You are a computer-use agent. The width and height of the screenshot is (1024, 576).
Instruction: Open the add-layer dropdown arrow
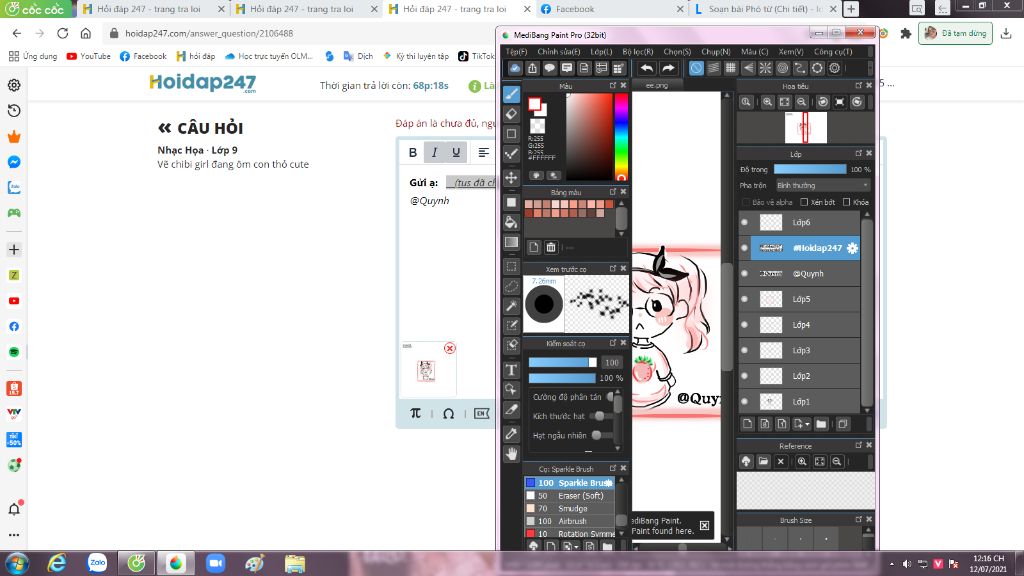point(807,424)
